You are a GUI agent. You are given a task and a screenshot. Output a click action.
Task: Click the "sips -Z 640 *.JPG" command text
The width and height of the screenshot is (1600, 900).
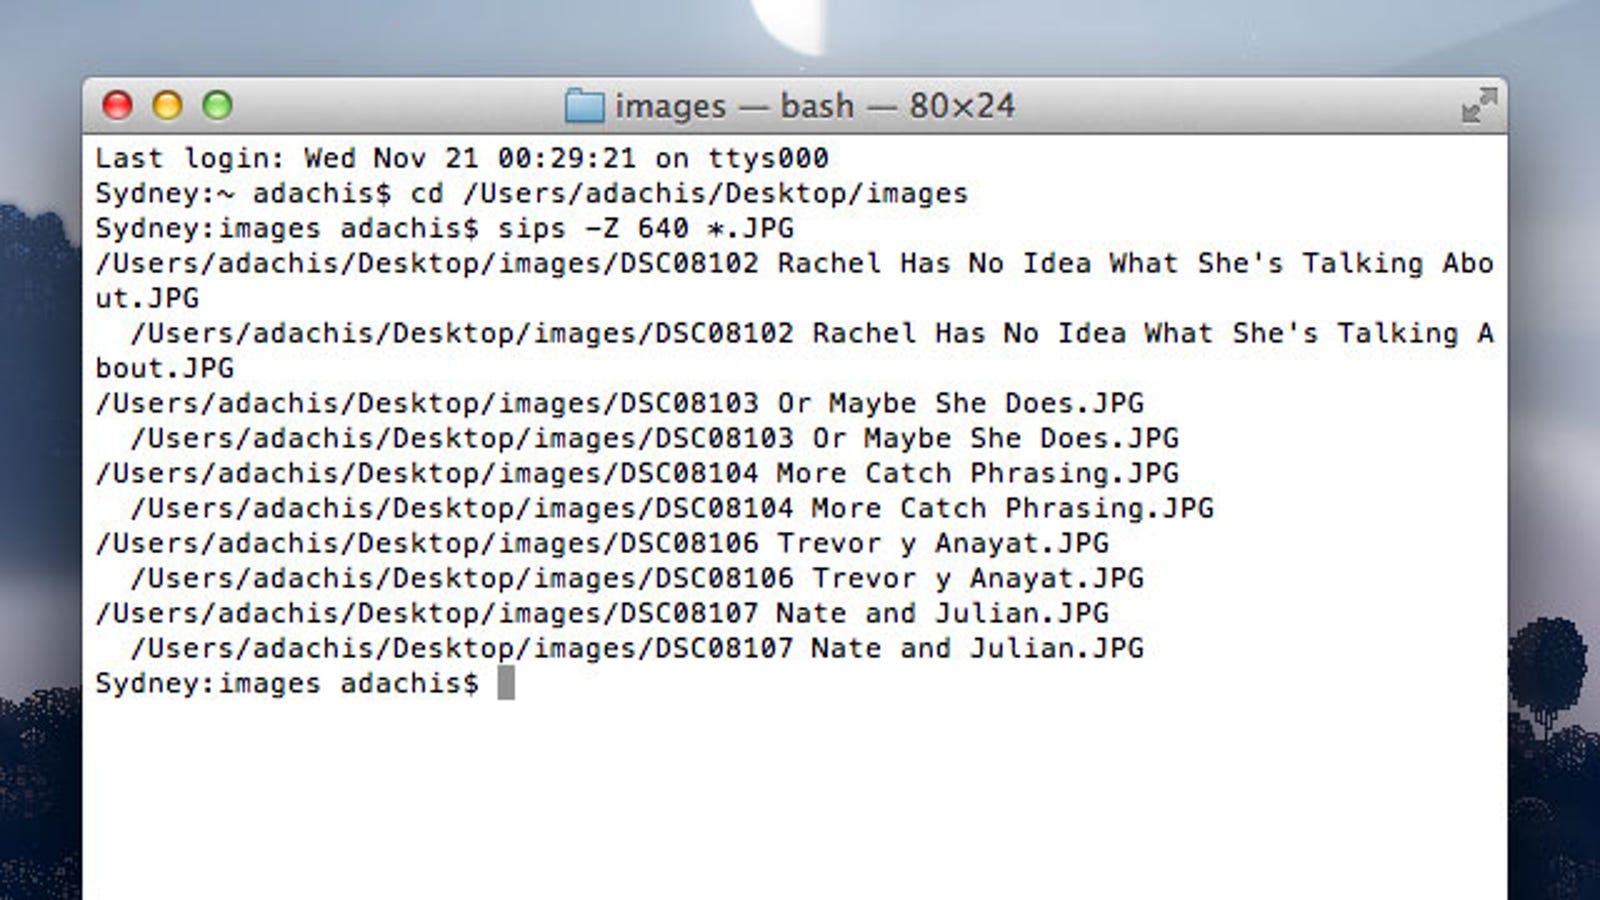(x=646, y=228)
